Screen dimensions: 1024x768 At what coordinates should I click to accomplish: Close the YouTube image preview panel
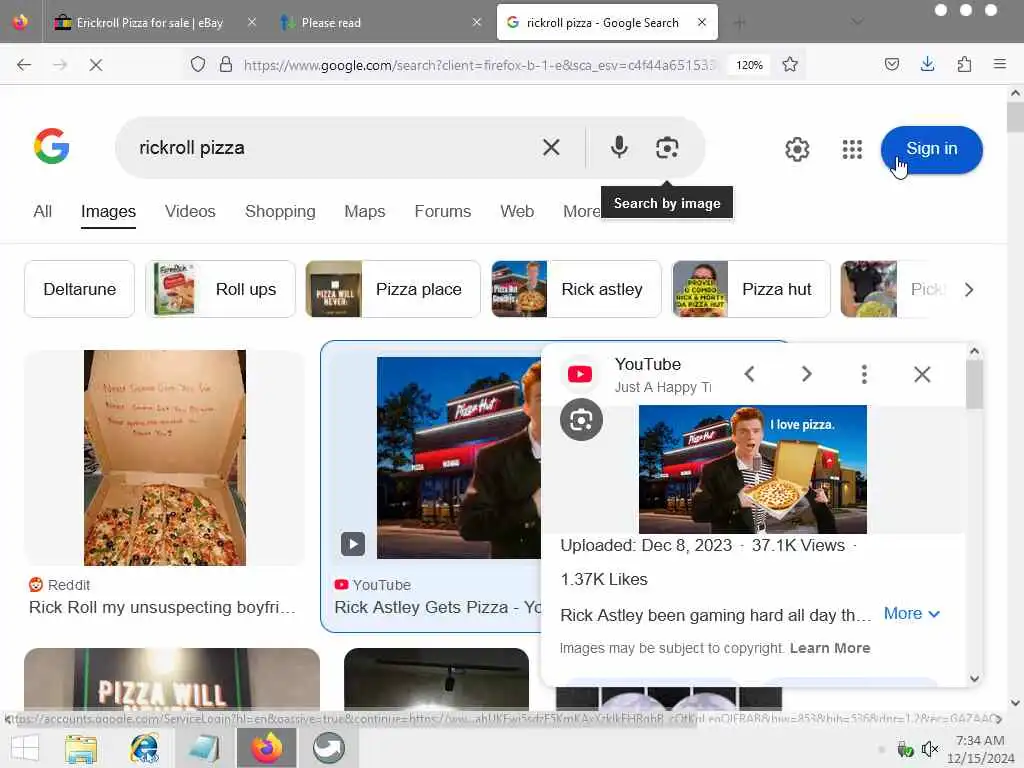(922, 374)
